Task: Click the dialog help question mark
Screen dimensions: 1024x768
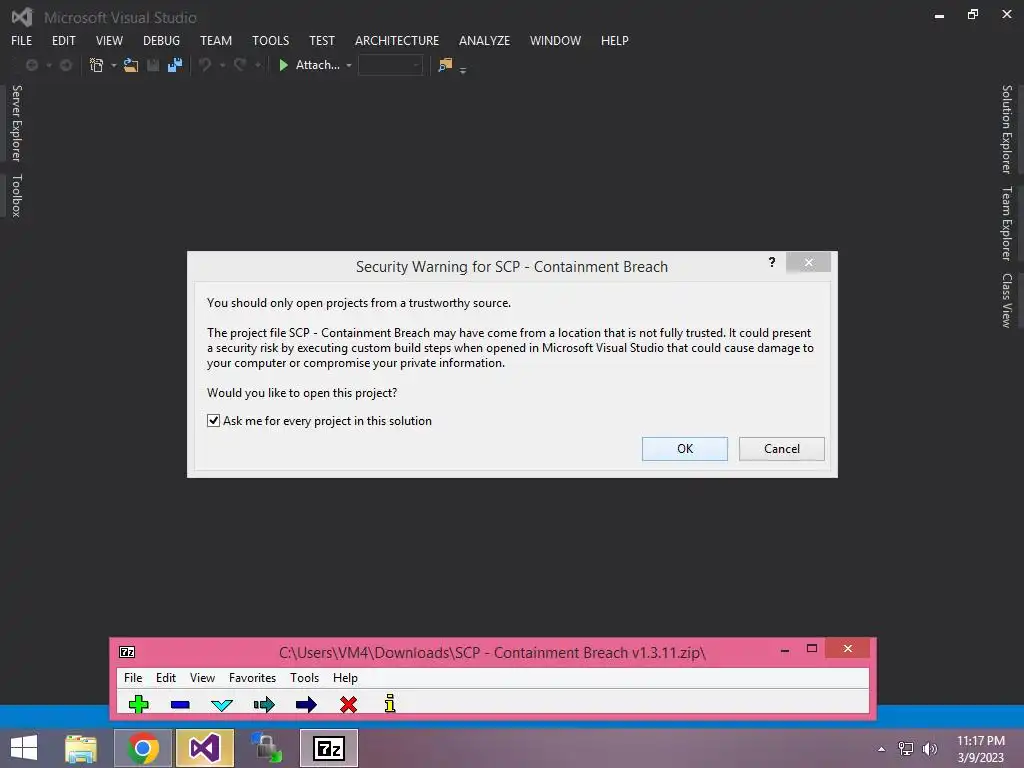Action: point(772,262)
